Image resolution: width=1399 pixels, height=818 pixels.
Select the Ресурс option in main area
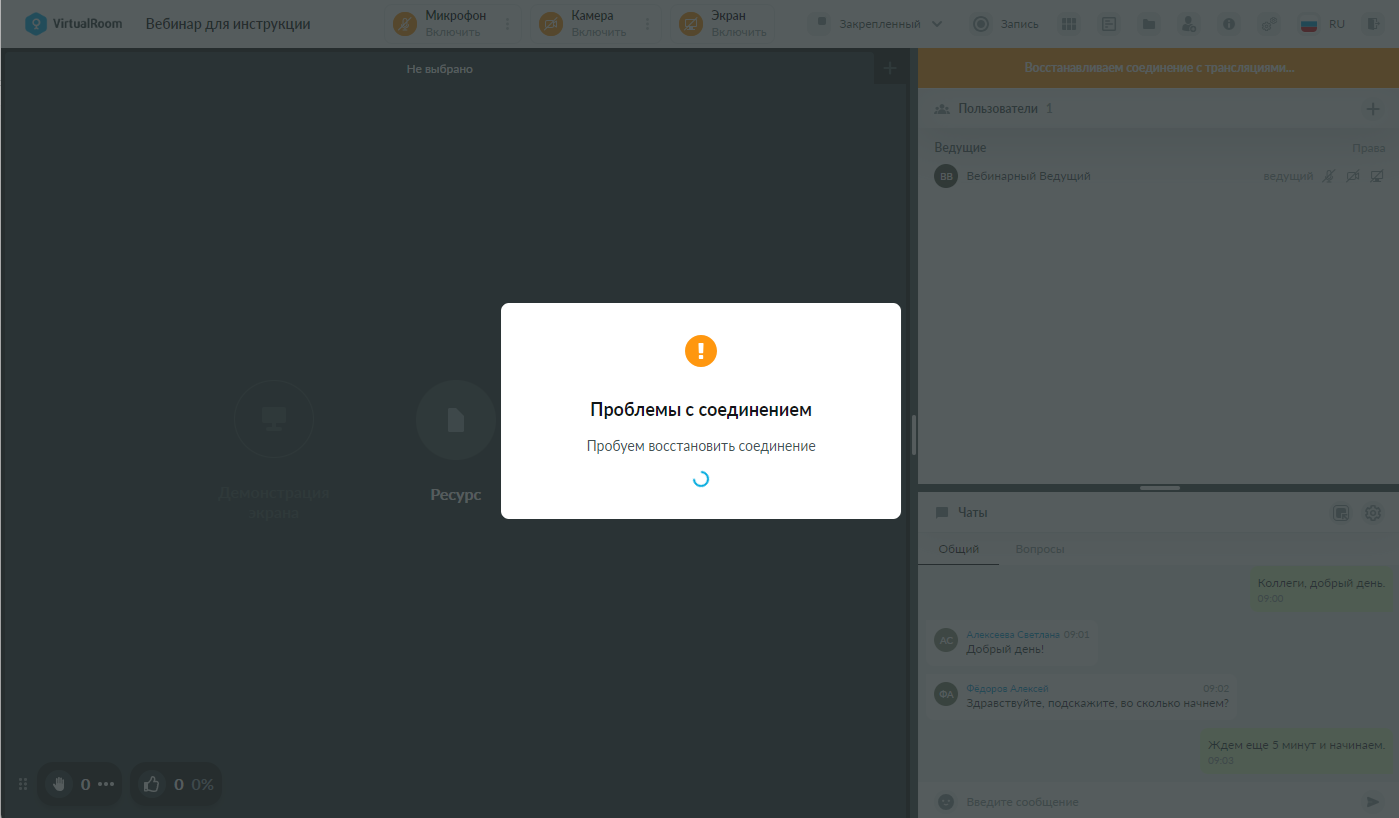pyautogui.click(x=456, y=442)
